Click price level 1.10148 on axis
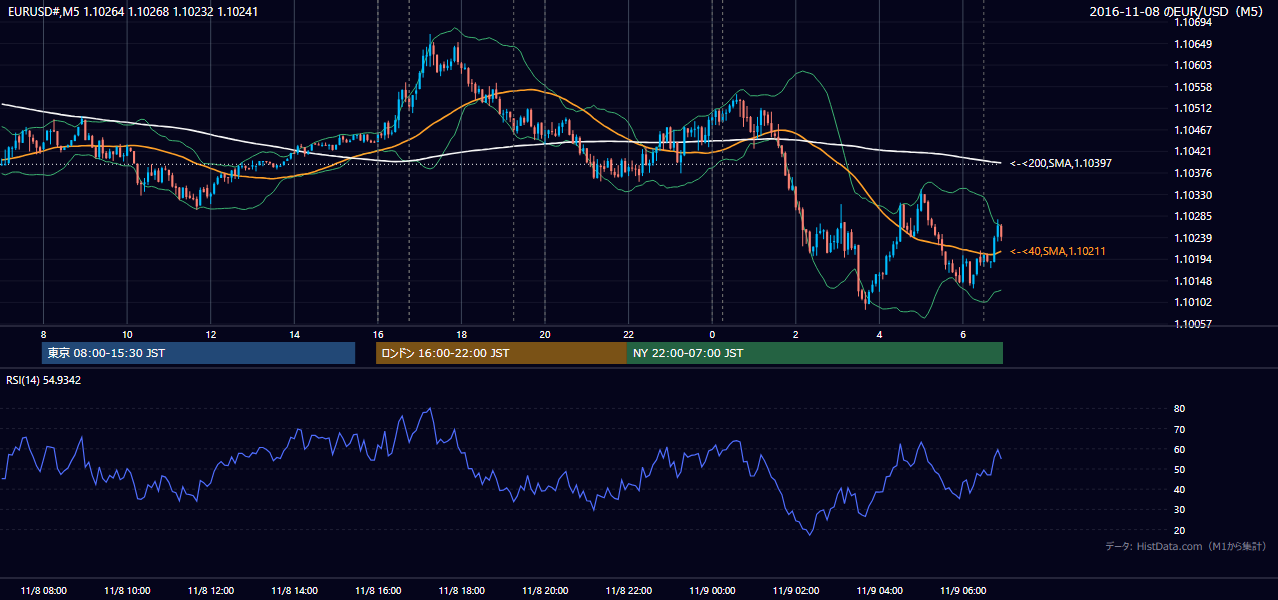This screenshot has height=600, width=1278. (x=1193, y=281)
